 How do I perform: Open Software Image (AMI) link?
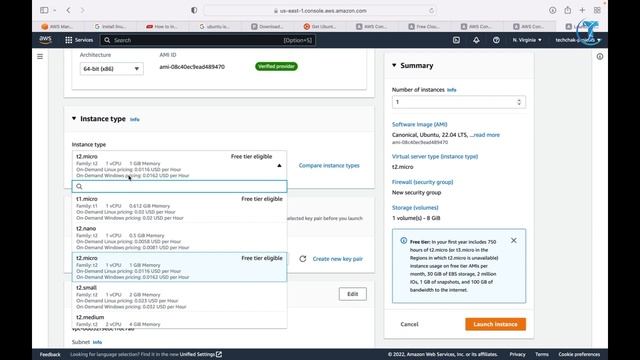pos(420,124)
